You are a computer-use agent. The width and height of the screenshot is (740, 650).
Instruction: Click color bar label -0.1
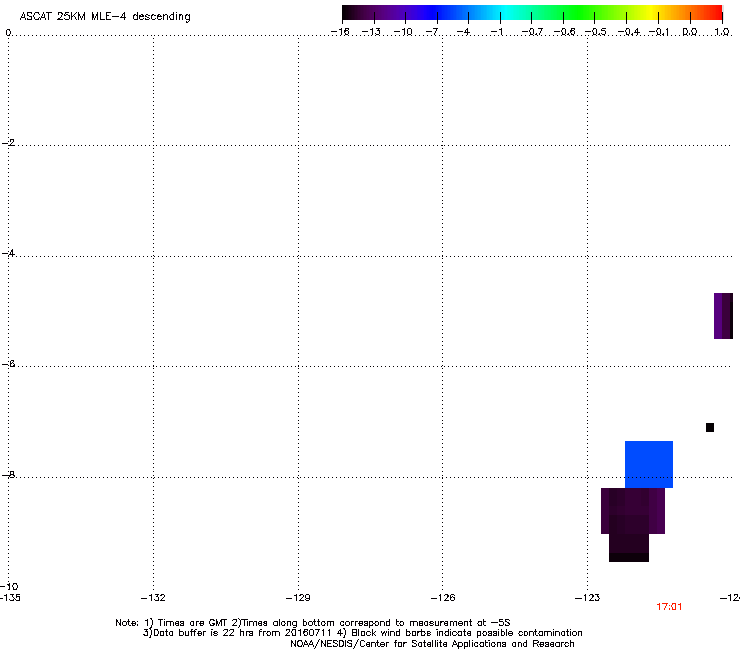pos(659,32)
